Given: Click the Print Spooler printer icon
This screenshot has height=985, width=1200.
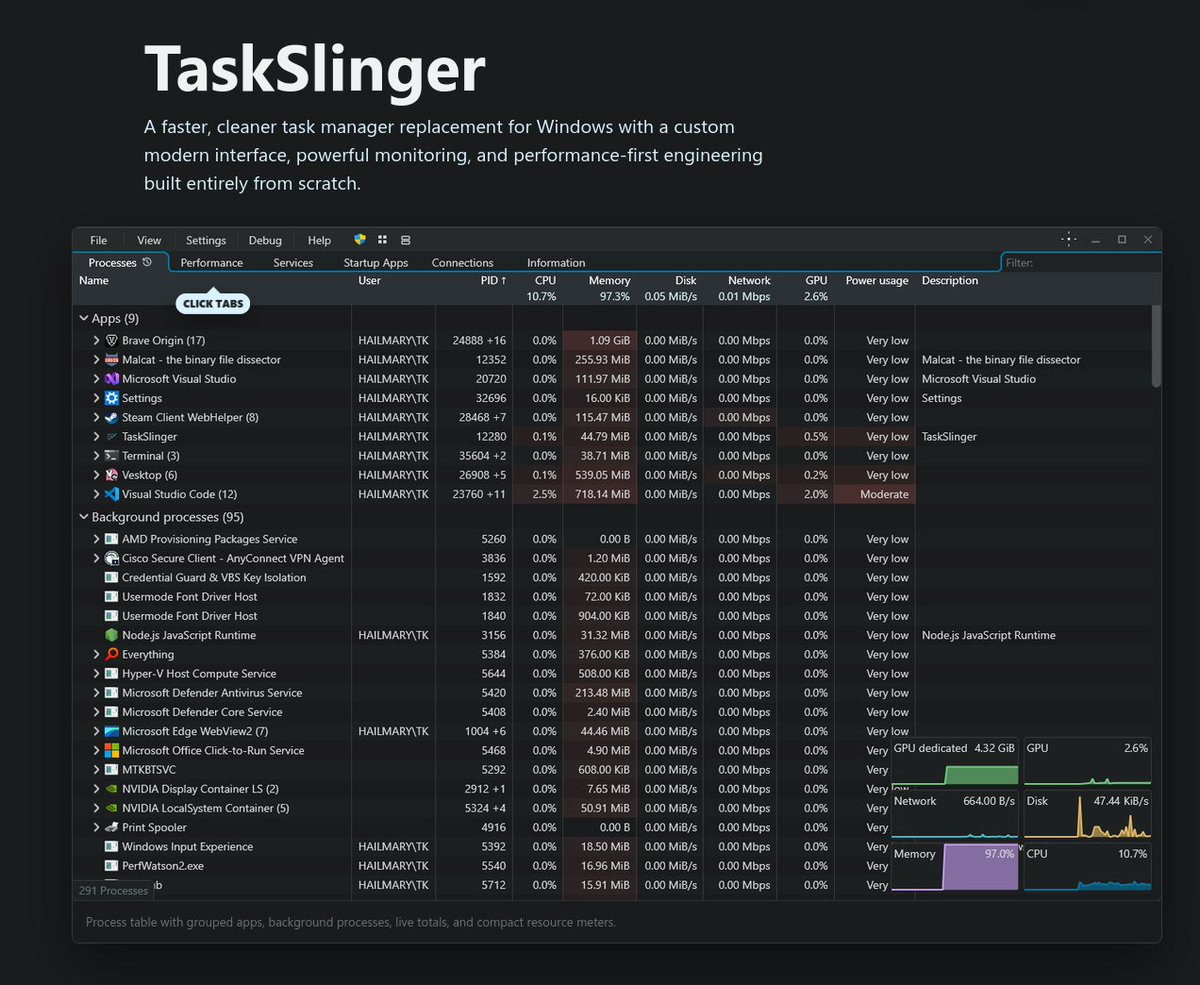Looking at the screenshot, I should click(112, 827).
